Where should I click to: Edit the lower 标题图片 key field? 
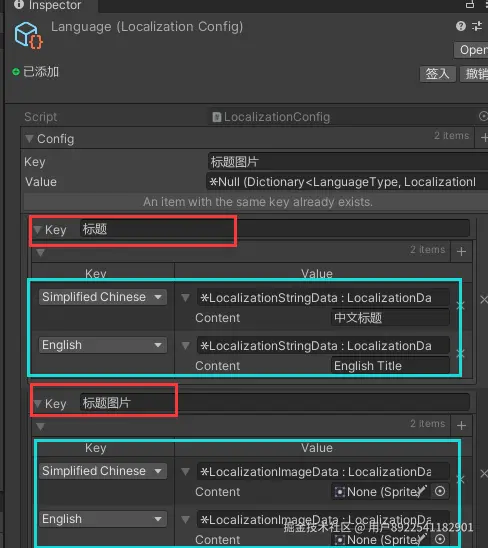click(275, 403)
